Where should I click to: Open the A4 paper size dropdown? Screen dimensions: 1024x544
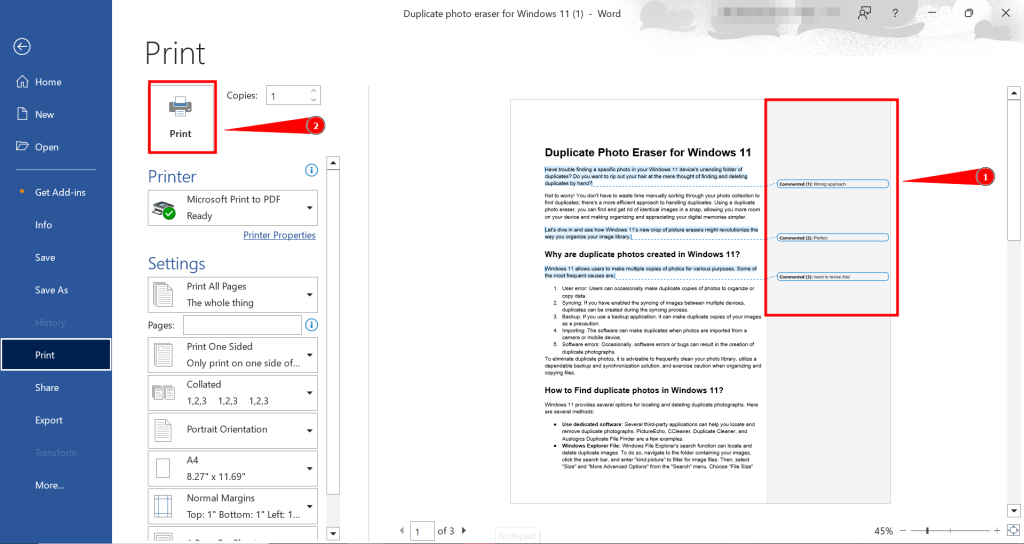coord(233,468)
